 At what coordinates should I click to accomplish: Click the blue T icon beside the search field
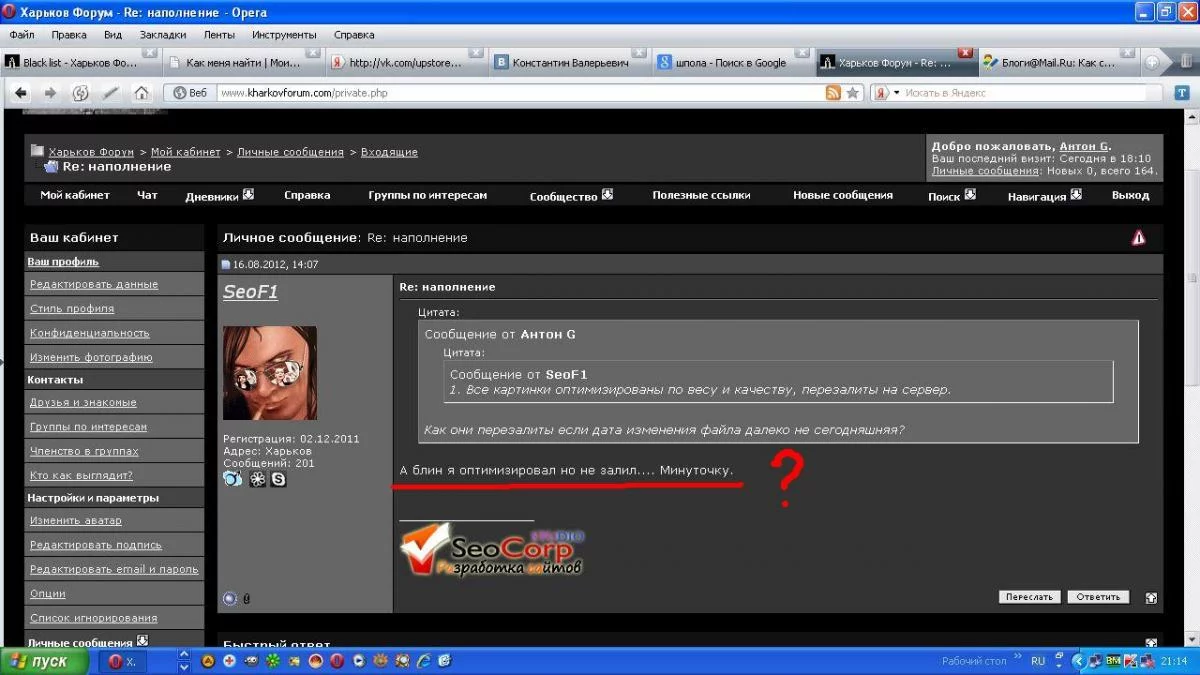pos(1181,93)
